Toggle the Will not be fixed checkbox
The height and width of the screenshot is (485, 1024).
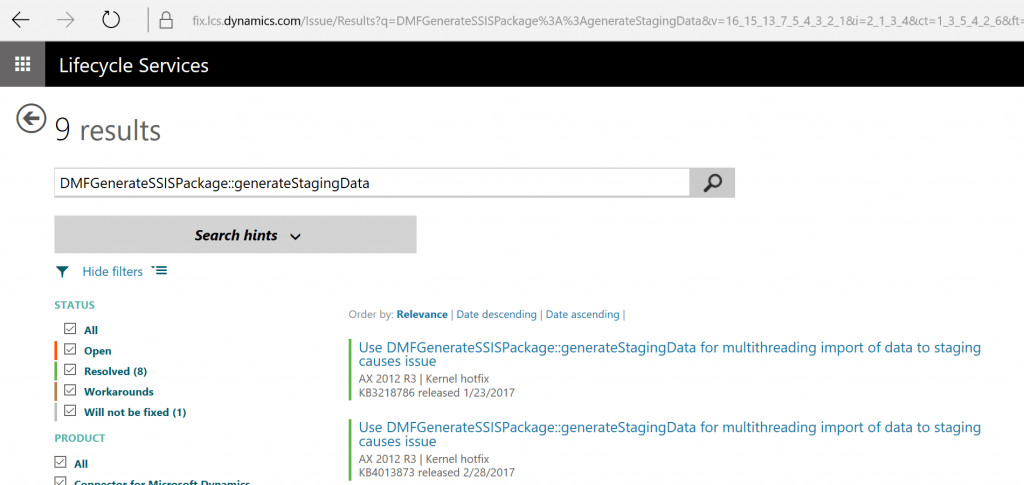[71, 411]
